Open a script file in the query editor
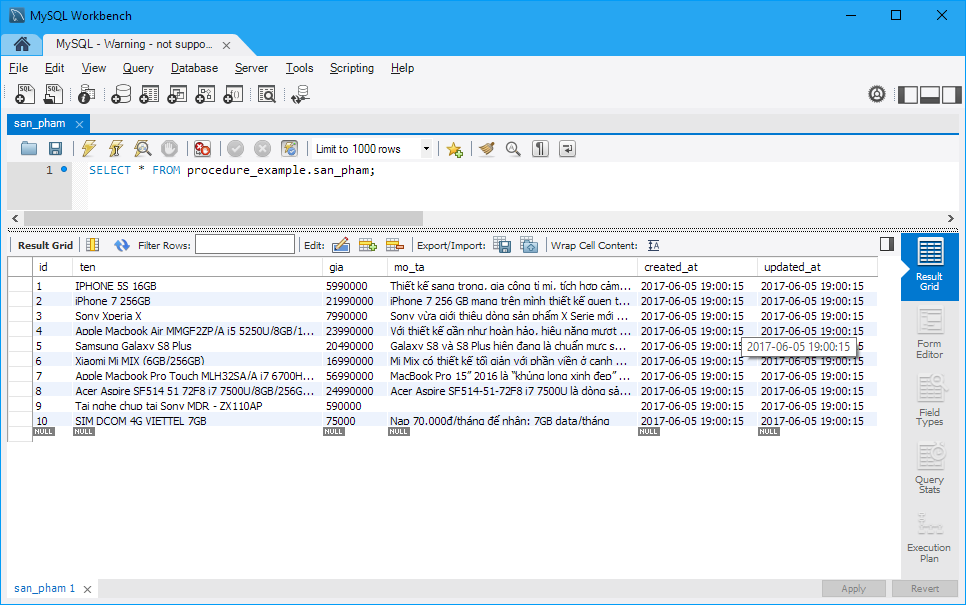 coord(28,149)
